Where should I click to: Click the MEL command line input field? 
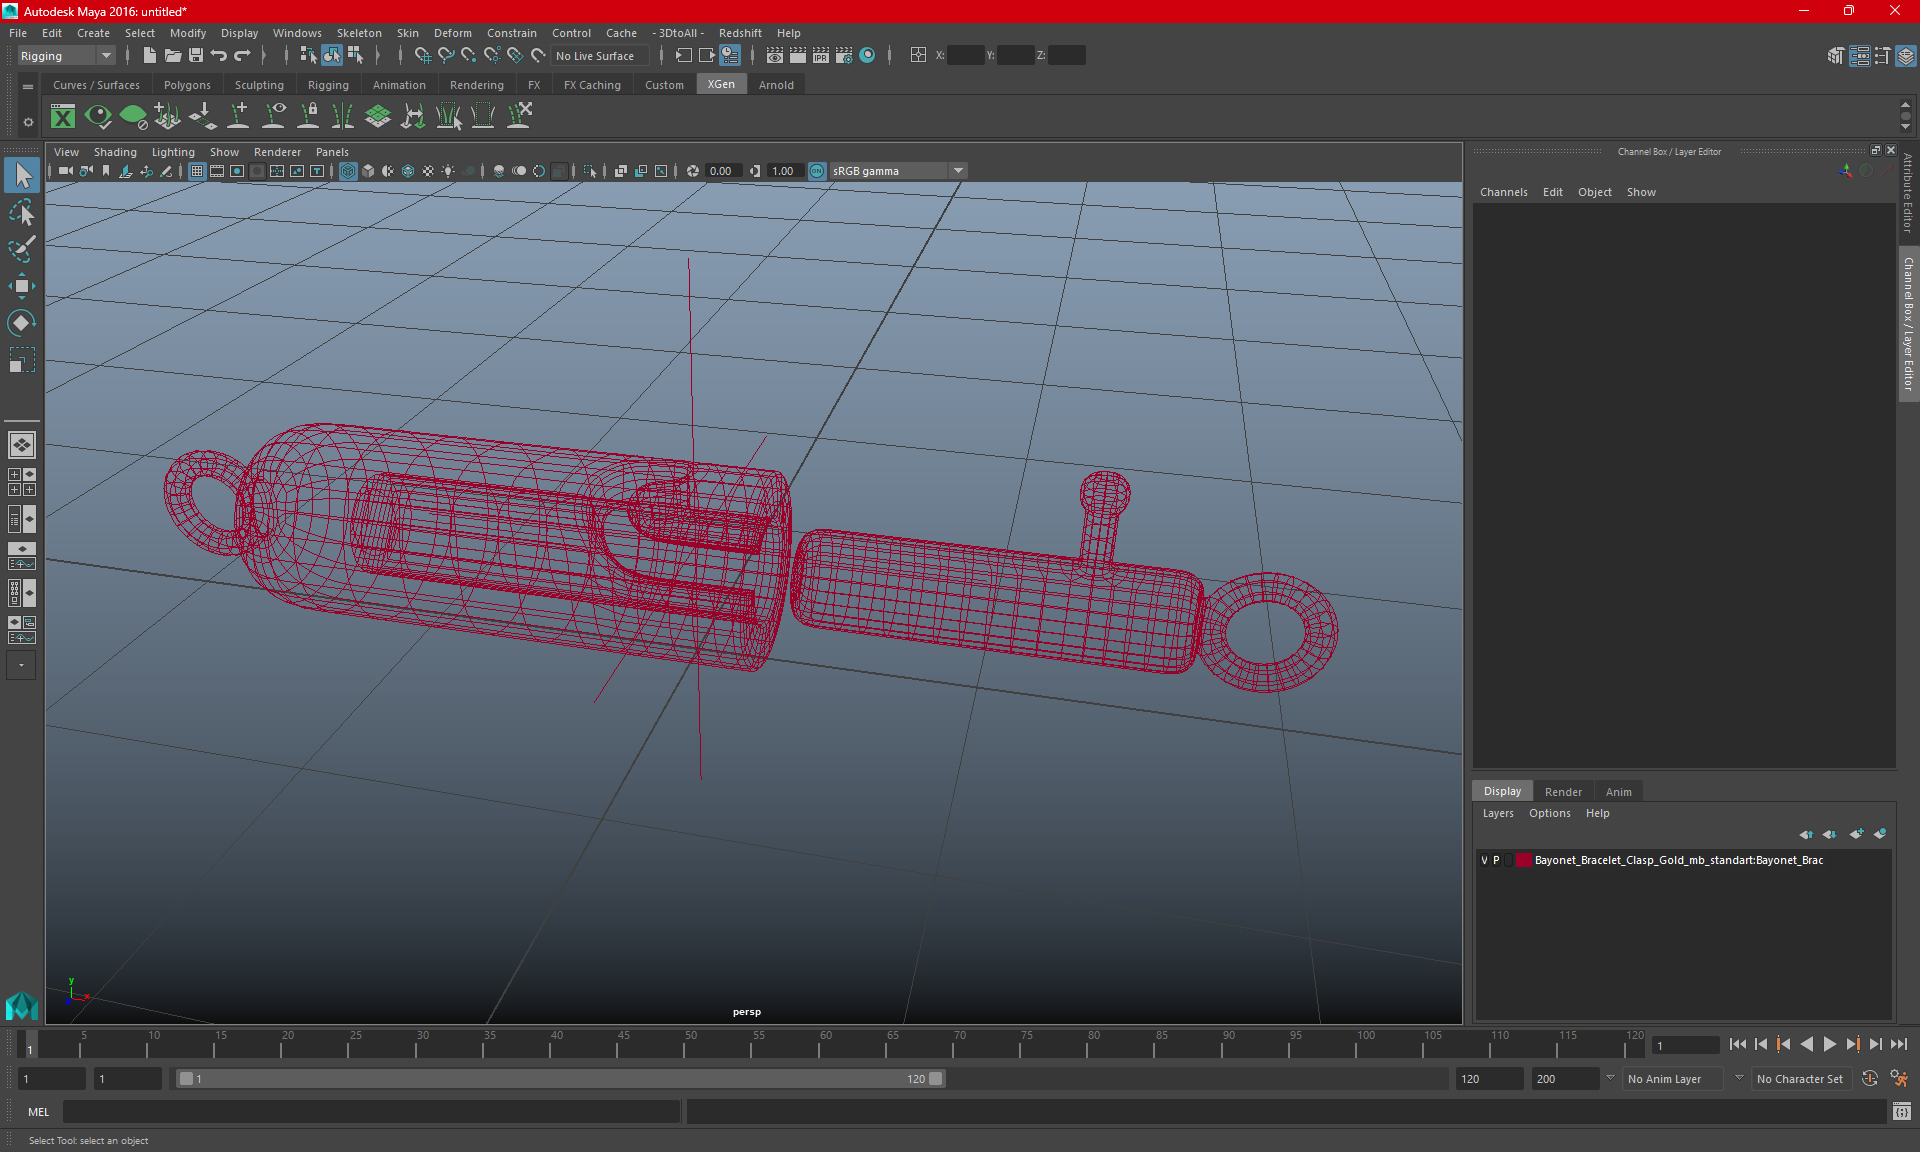click(371, 1112)
